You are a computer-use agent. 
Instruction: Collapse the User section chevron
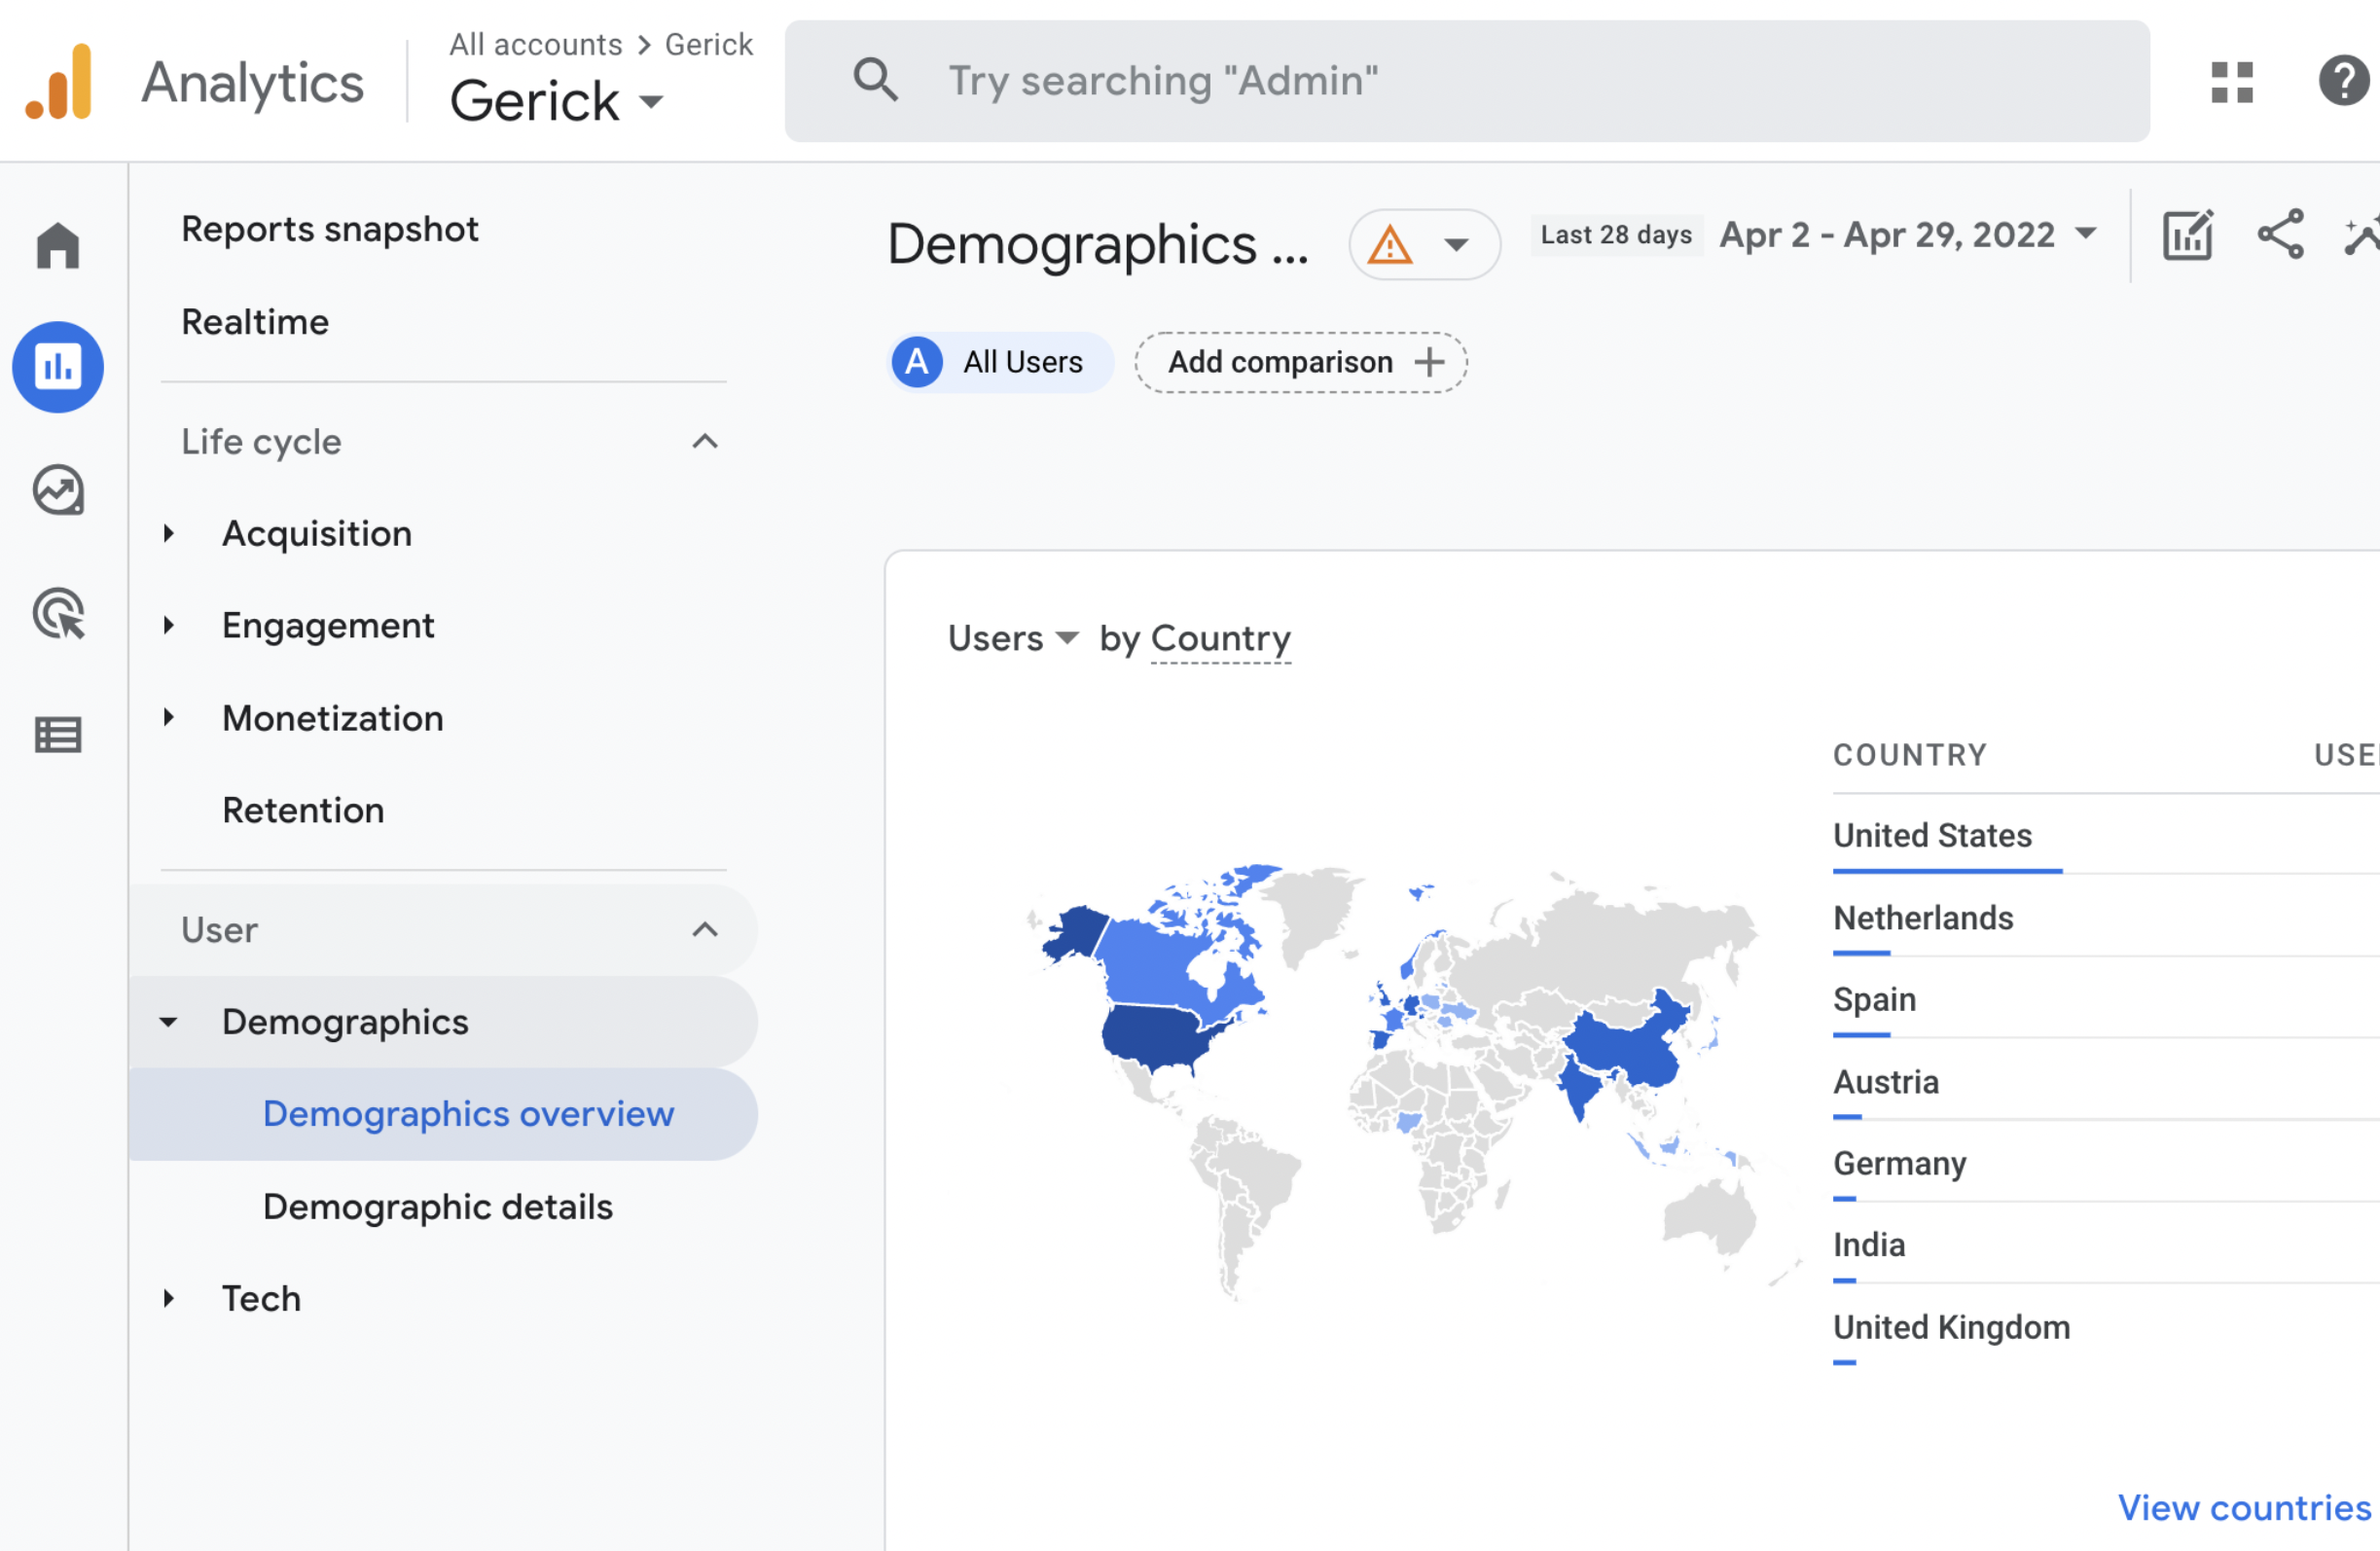tap(705, 930)
